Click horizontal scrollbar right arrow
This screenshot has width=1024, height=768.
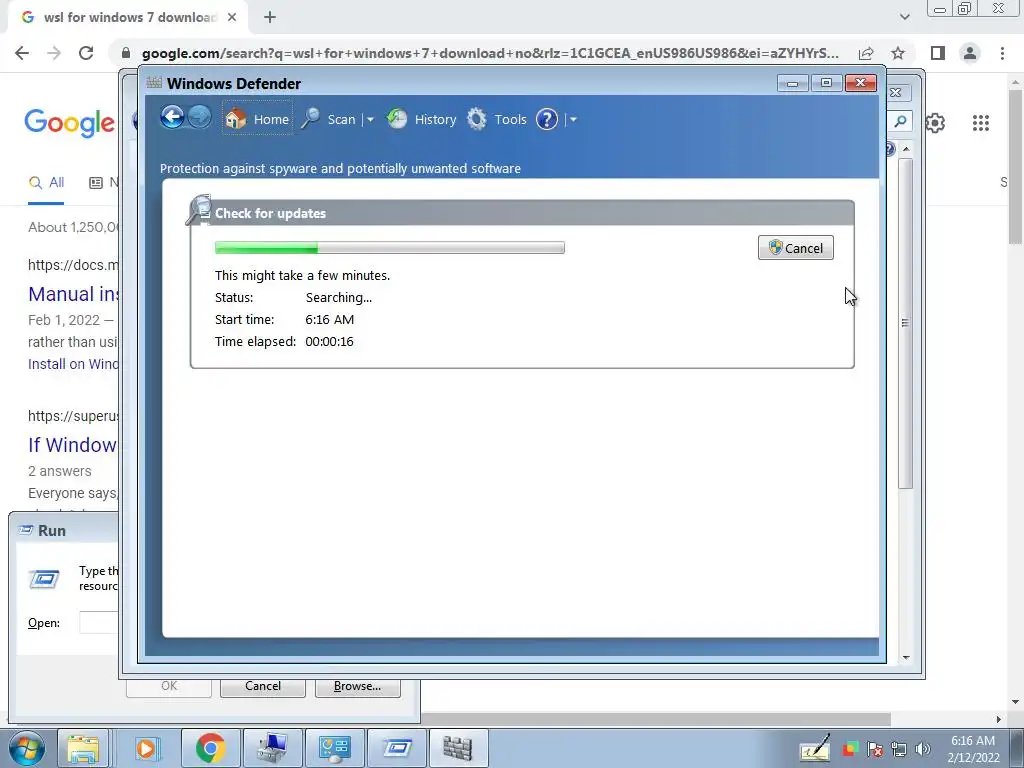pyautogui.click(x=999, y=719)
